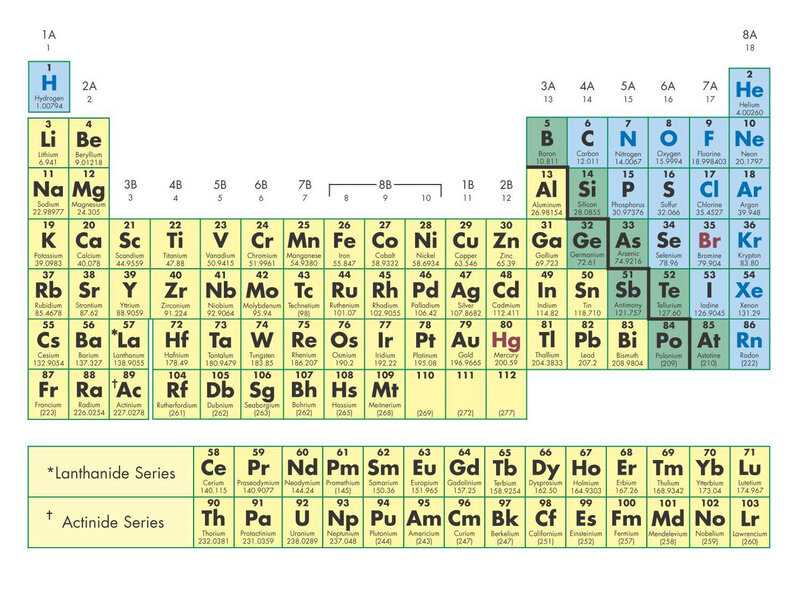Viewport: 800px width, 600px height.
Task: Click the '2B' group heading
Action: (x=506, y=184)
